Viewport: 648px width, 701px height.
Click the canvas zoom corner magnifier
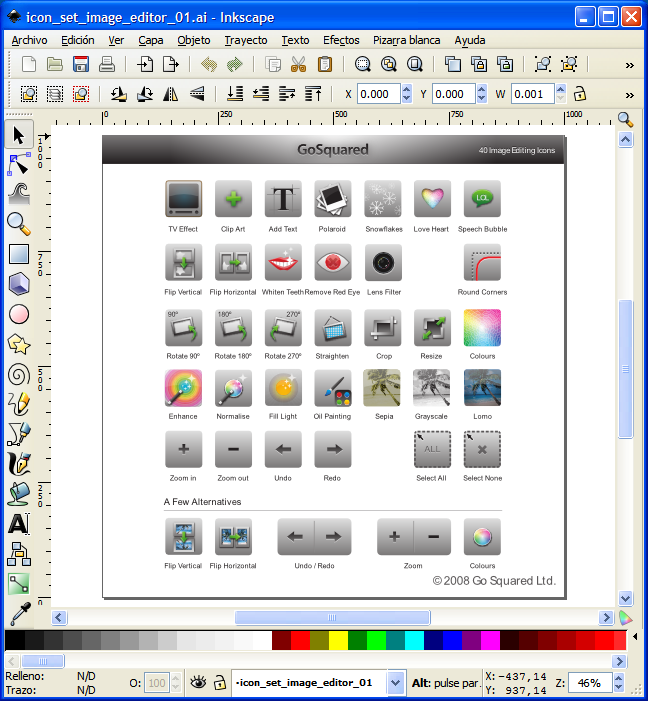point(625,119)
